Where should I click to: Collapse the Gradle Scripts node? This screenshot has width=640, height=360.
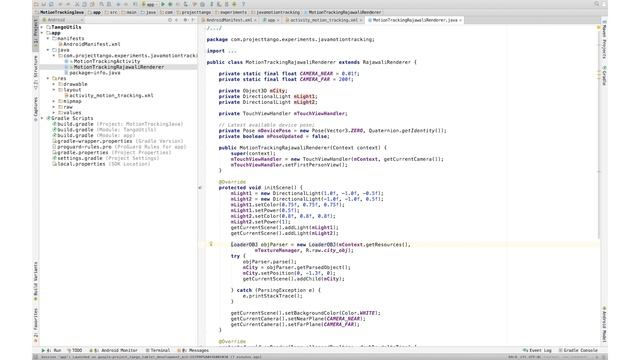tap(42, 118)
